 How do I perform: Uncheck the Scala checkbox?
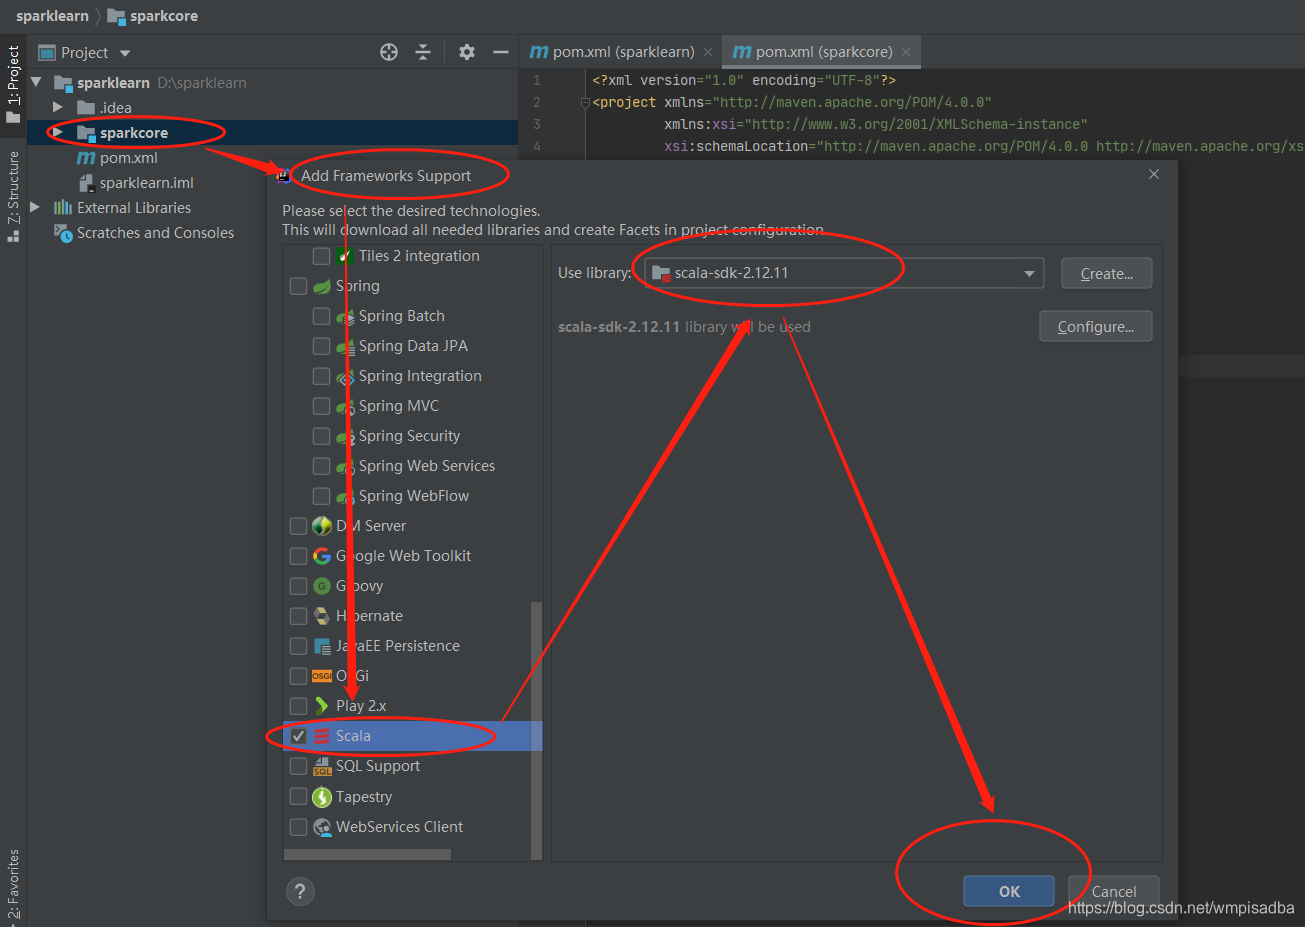click(x=298, y=736)
